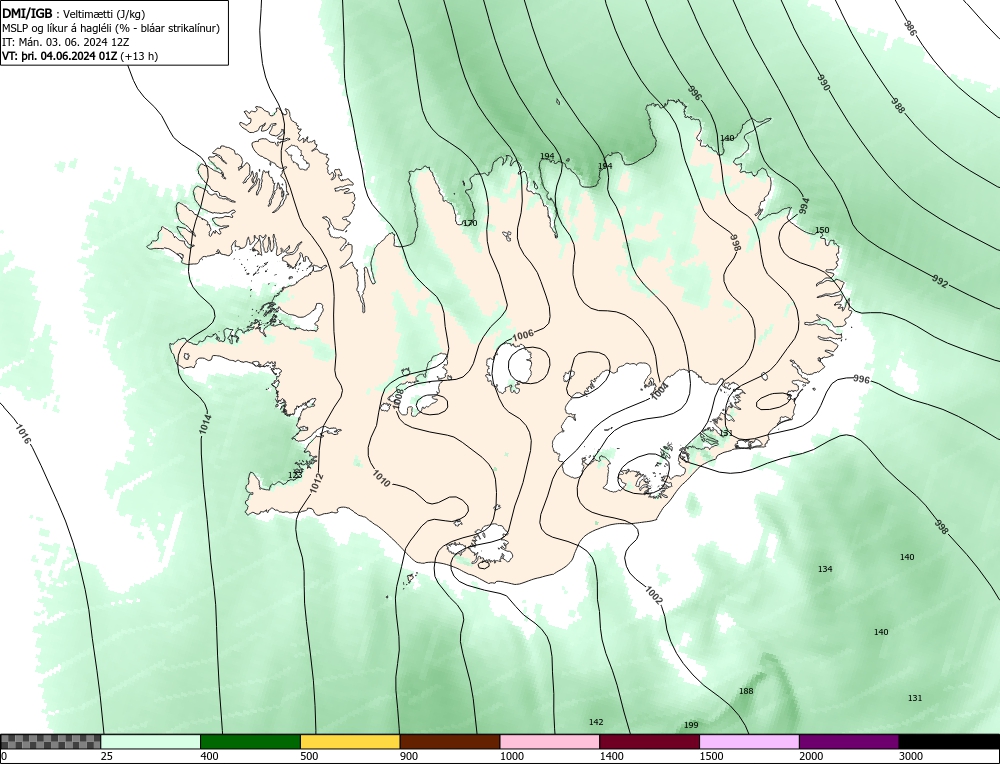Select the pink 1000–1400 legend swatch
The height and width of the screenshot is (764, 1000).
point(550,741)
